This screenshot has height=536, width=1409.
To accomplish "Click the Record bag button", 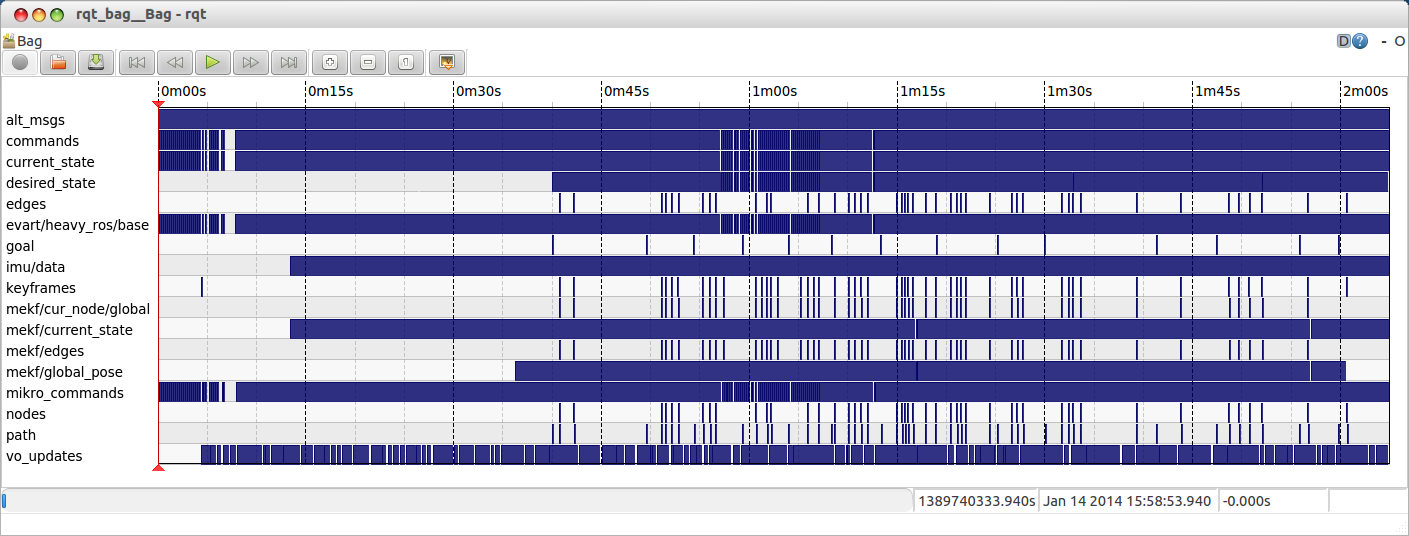I will pyautogui.click(x=20, y=62).
